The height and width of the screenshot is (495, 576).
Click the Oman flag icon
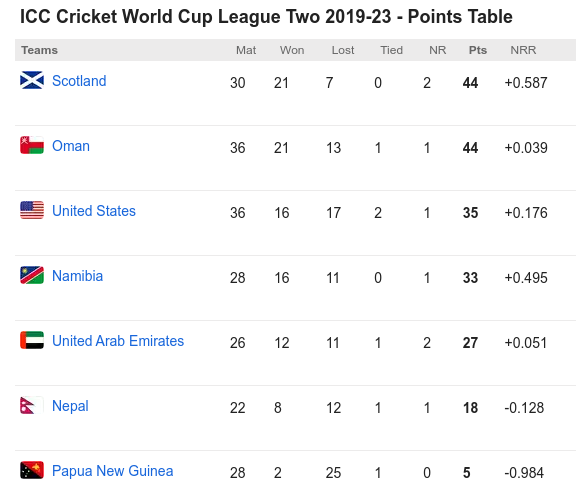[32, 145]
